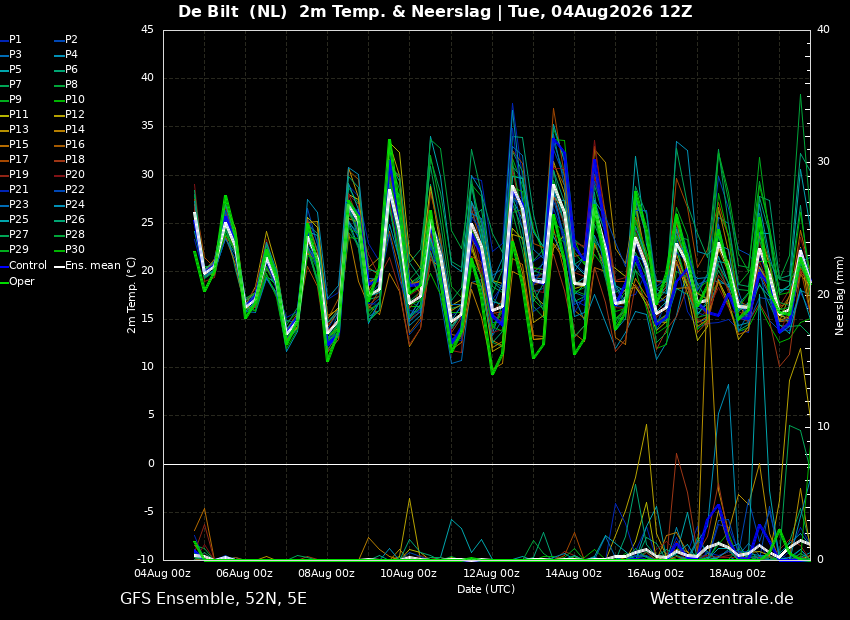
Task: Click the P13 legend entry
Action: [x=15, y=130]
